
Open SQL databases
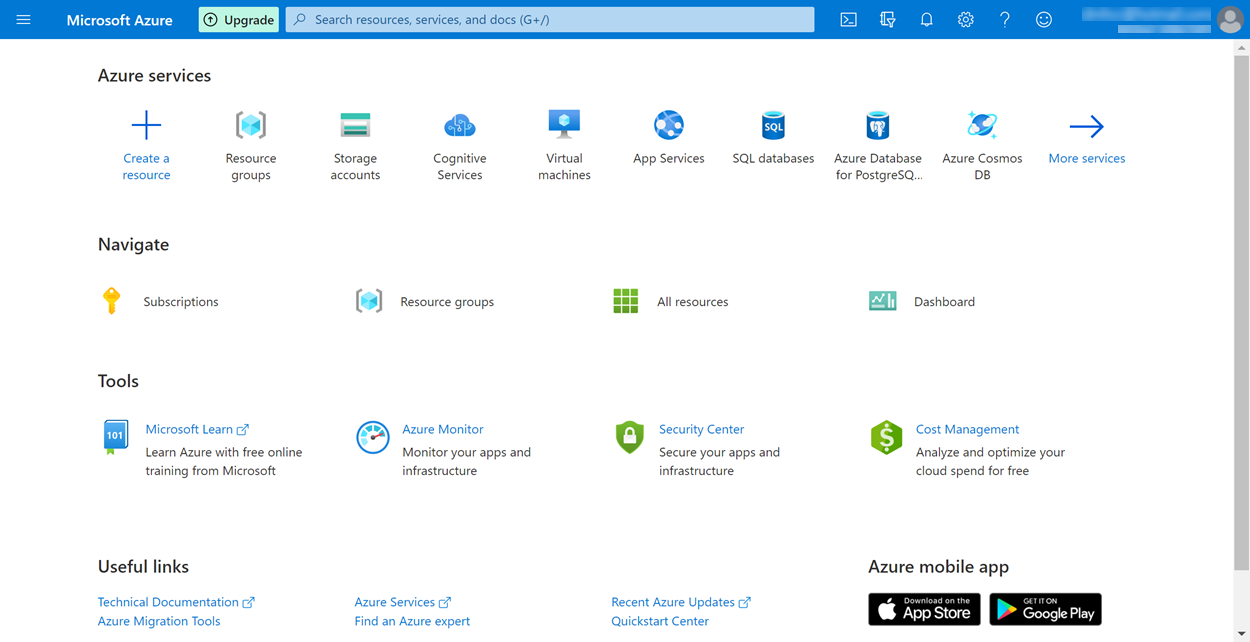pyautogui.click(x=772, y=140)
